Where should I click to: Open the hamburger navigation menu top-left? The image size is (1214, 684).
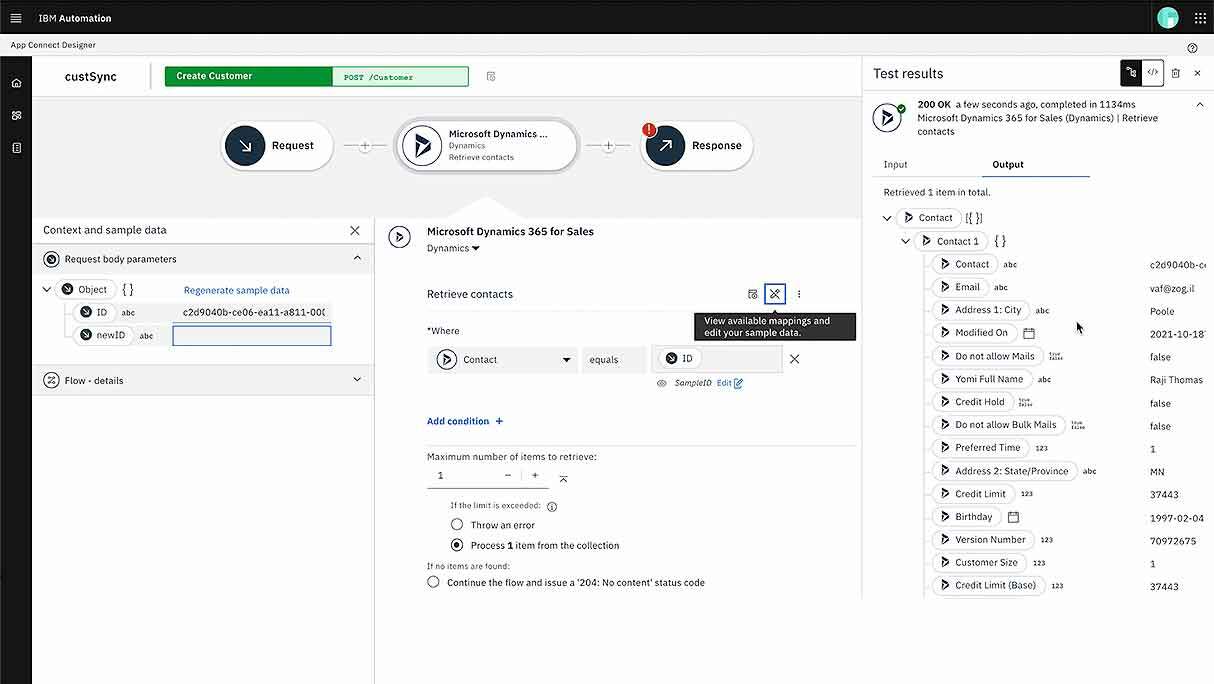15,17
